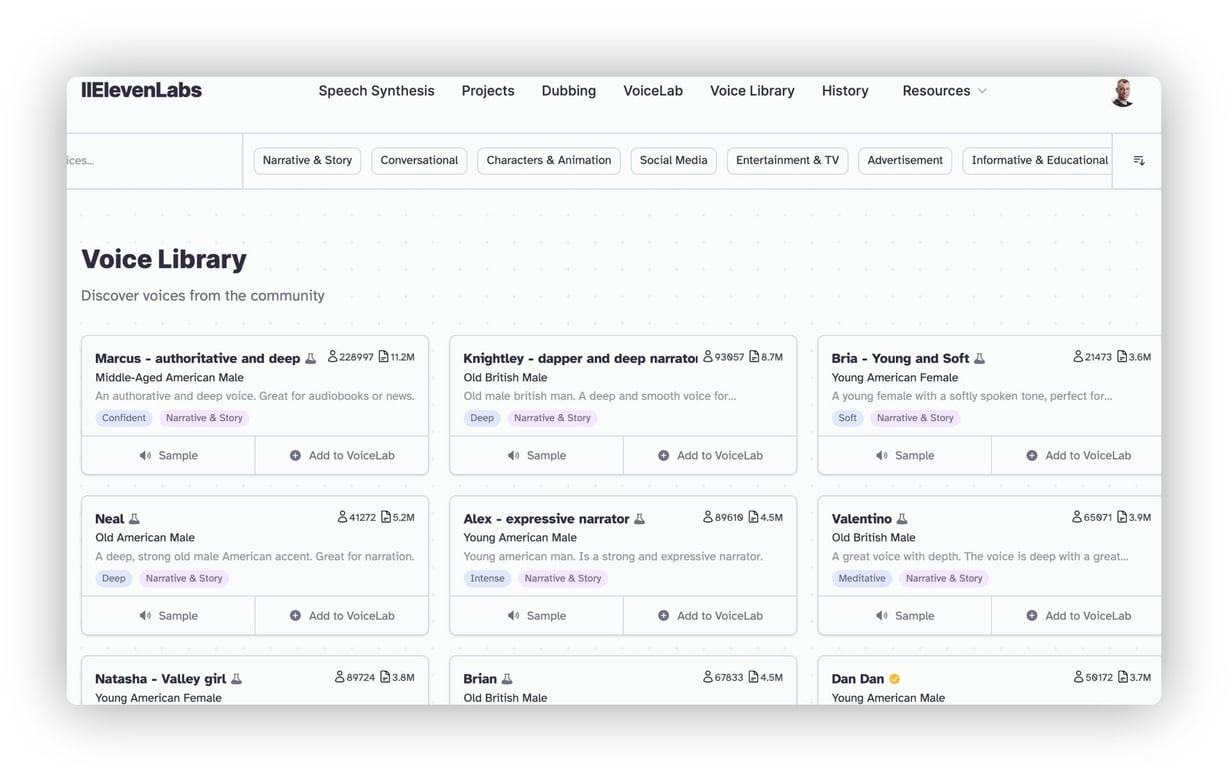1228x768 pixels.
Task: Click the flask icon beside Neal
Action: (135, 519)
